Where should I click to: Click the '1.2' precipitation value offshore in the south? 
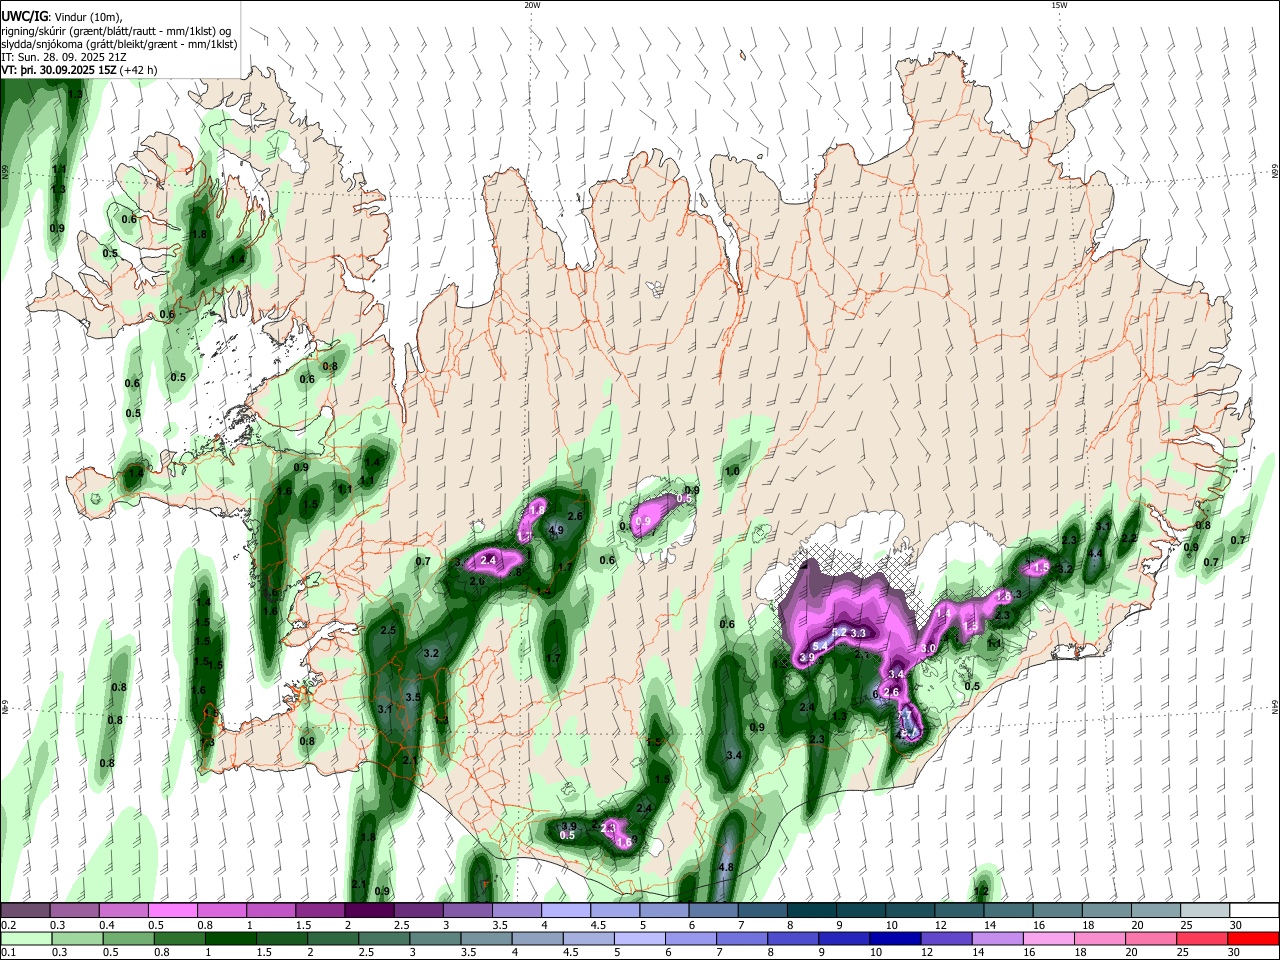981,891
